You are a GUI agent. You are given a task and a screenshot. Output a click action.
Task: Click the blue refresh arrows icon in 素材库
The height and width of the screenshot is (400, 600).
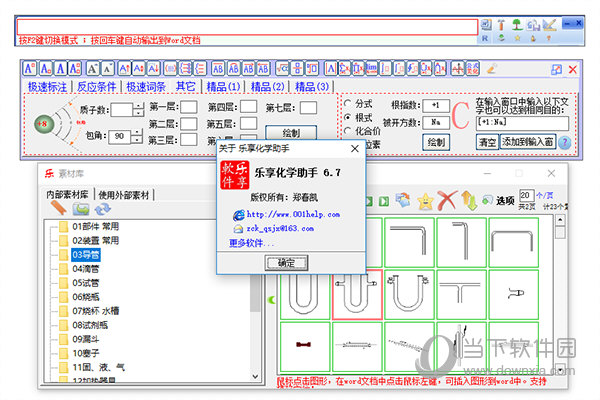(103, 209)
